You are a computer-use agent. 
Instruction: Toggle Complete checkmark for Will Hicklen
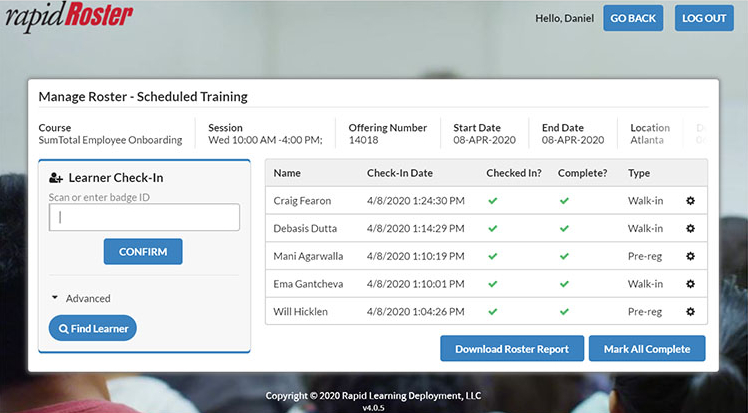pos(564,312)
